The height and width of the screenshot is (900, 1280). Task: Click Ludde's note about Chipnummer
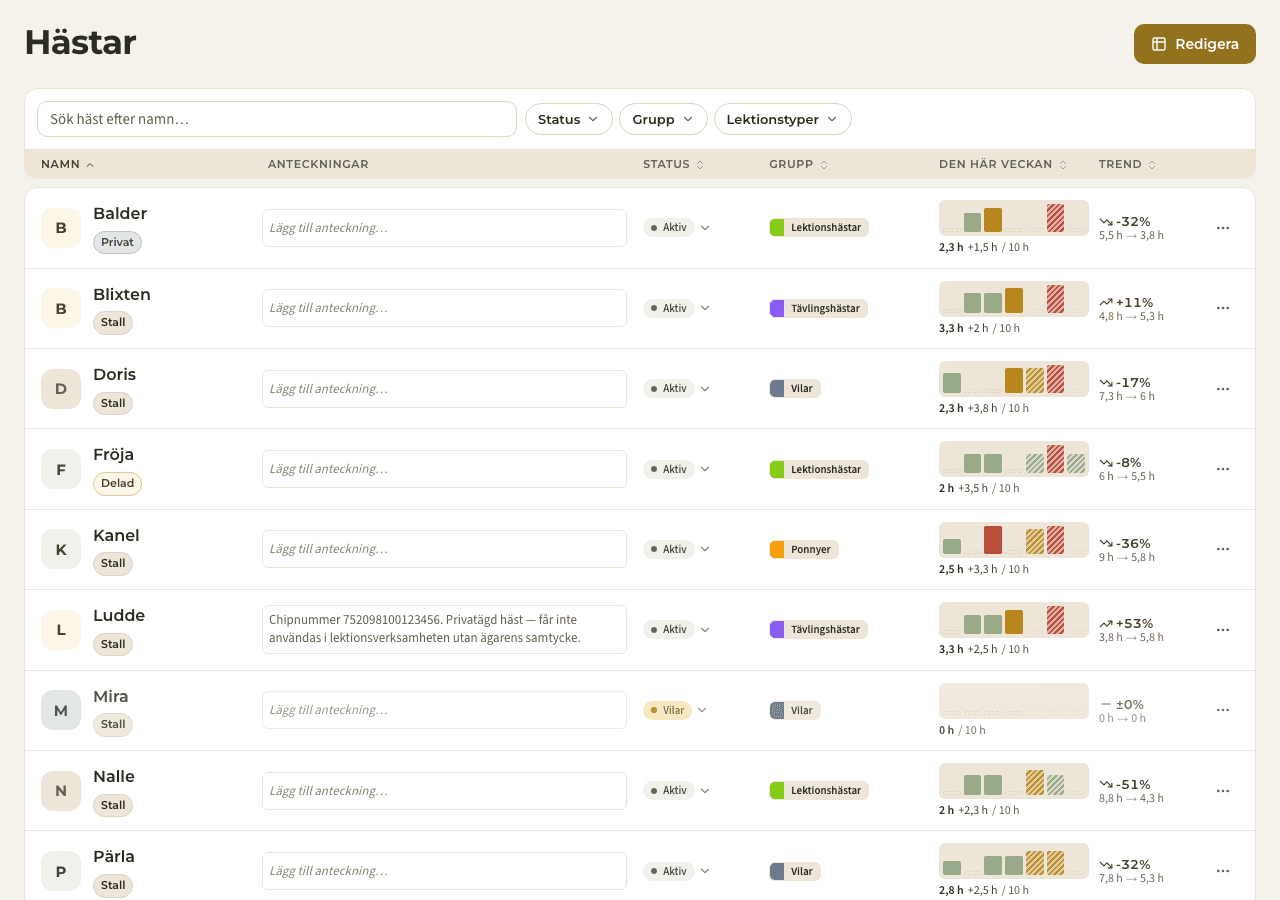[x=444, y=630]
